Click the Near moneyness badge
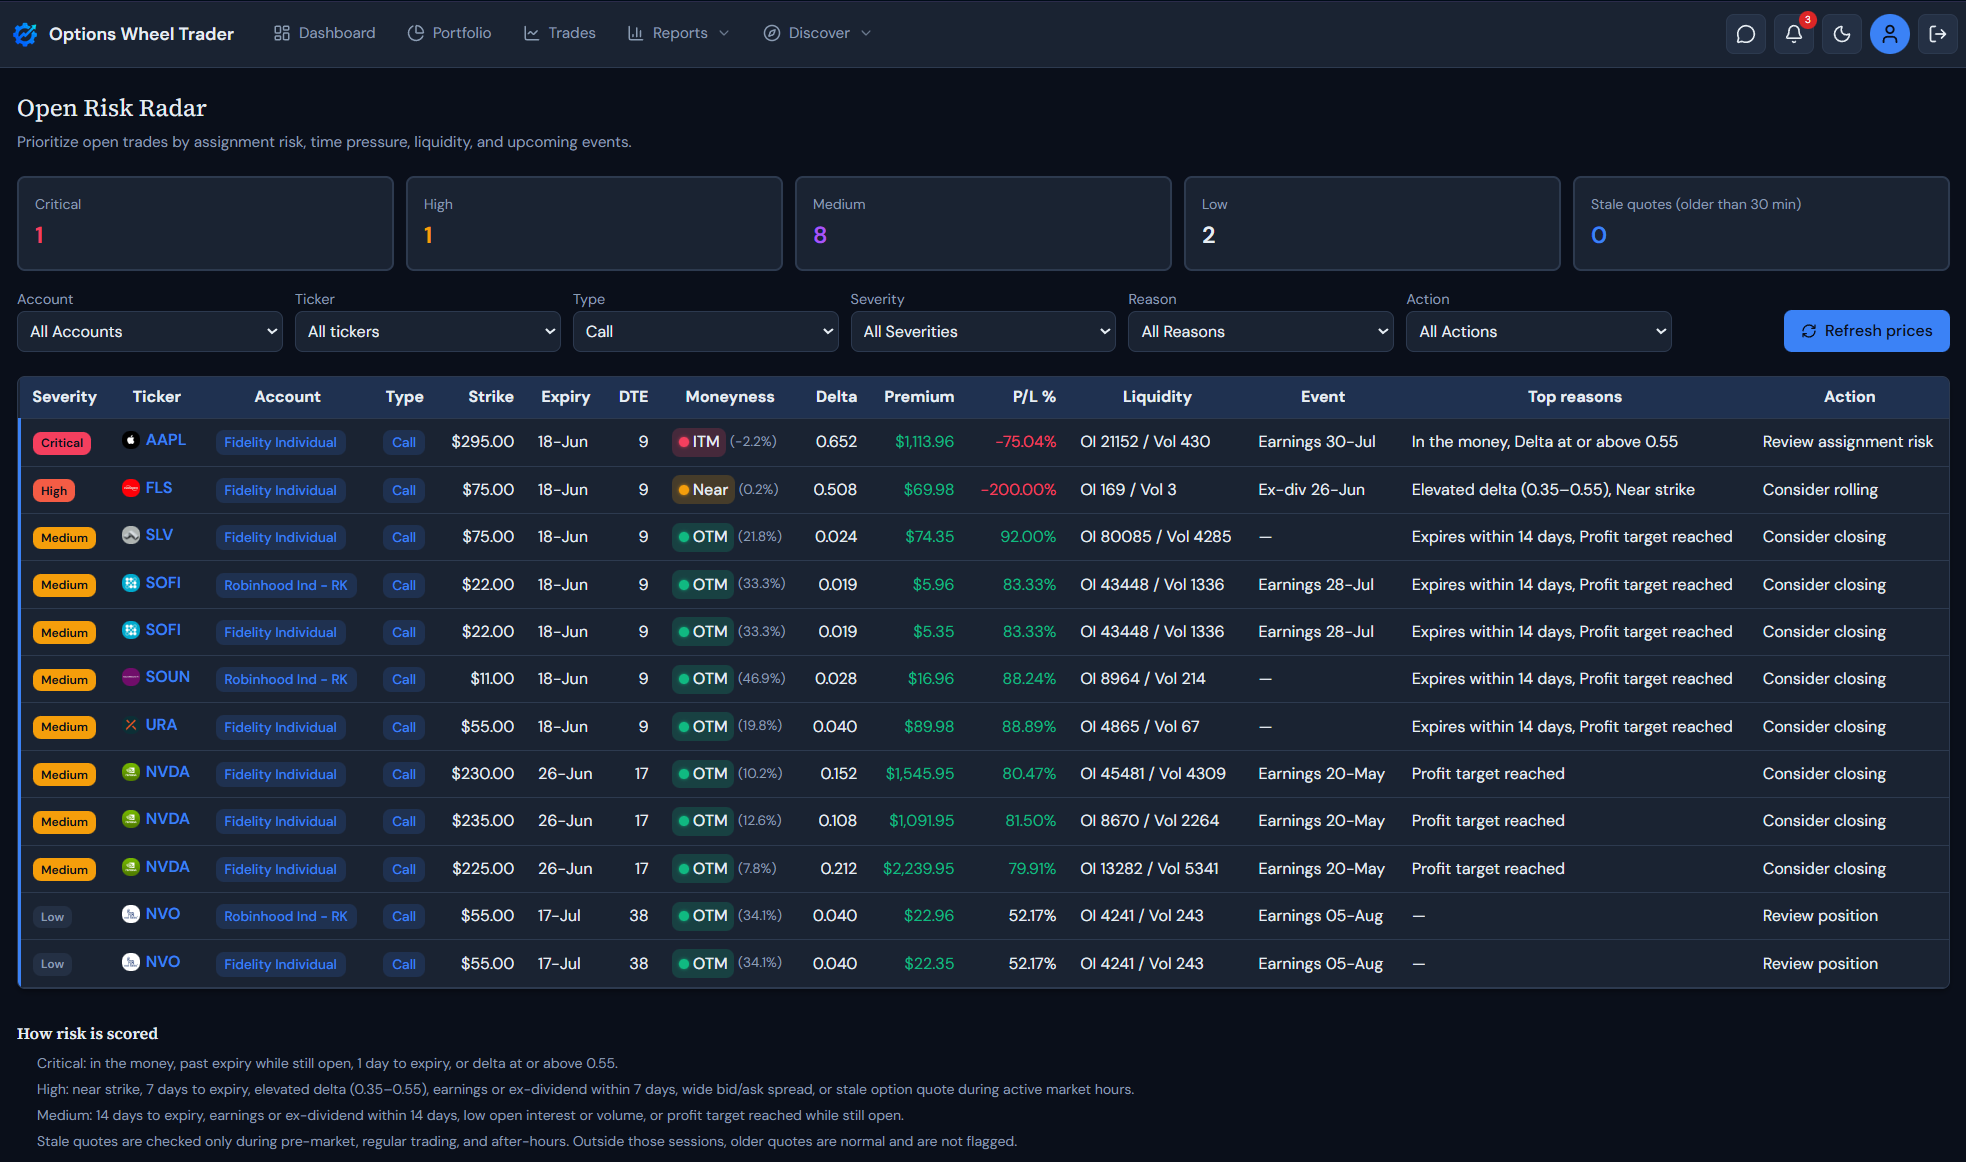This screenshot has width=1966, height=1162. (x=703, y=490)
